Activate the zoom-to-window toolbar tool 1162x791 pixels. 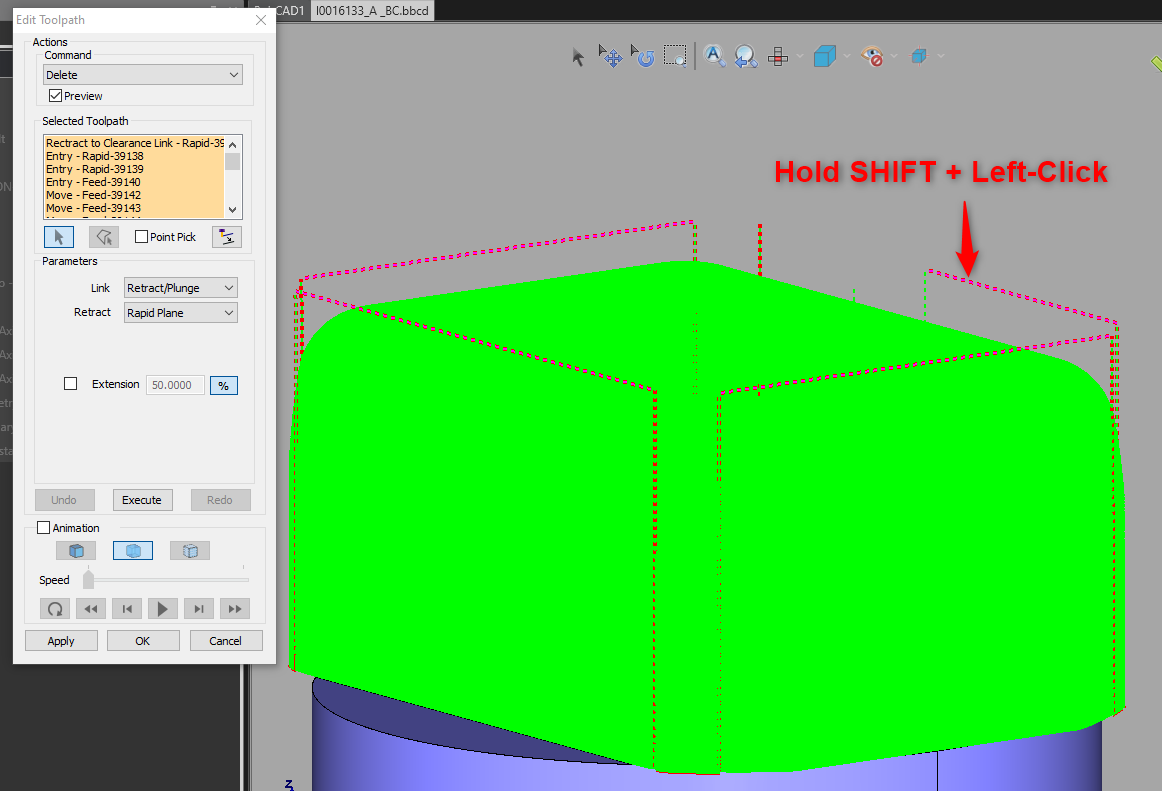point(676,56)
